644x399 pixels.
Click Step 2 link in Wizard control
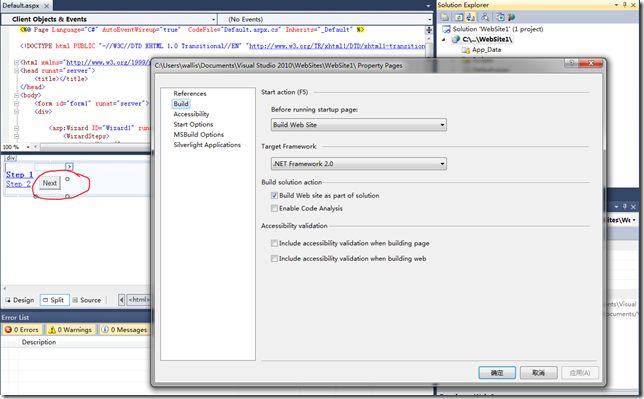pyautogui.click(x=18, y=184)
